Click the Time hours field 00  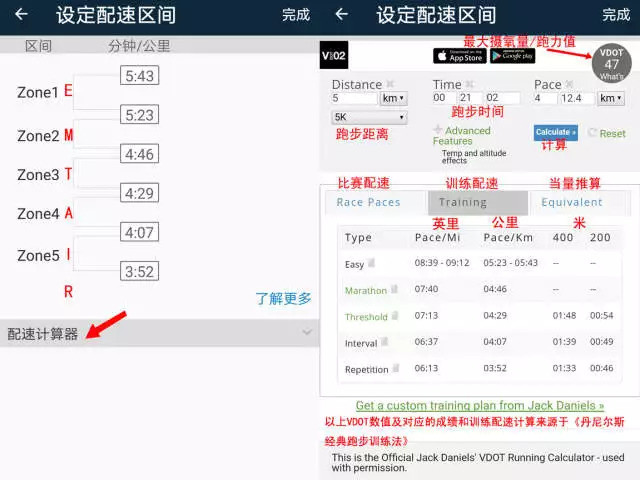(x=443, y=98)
